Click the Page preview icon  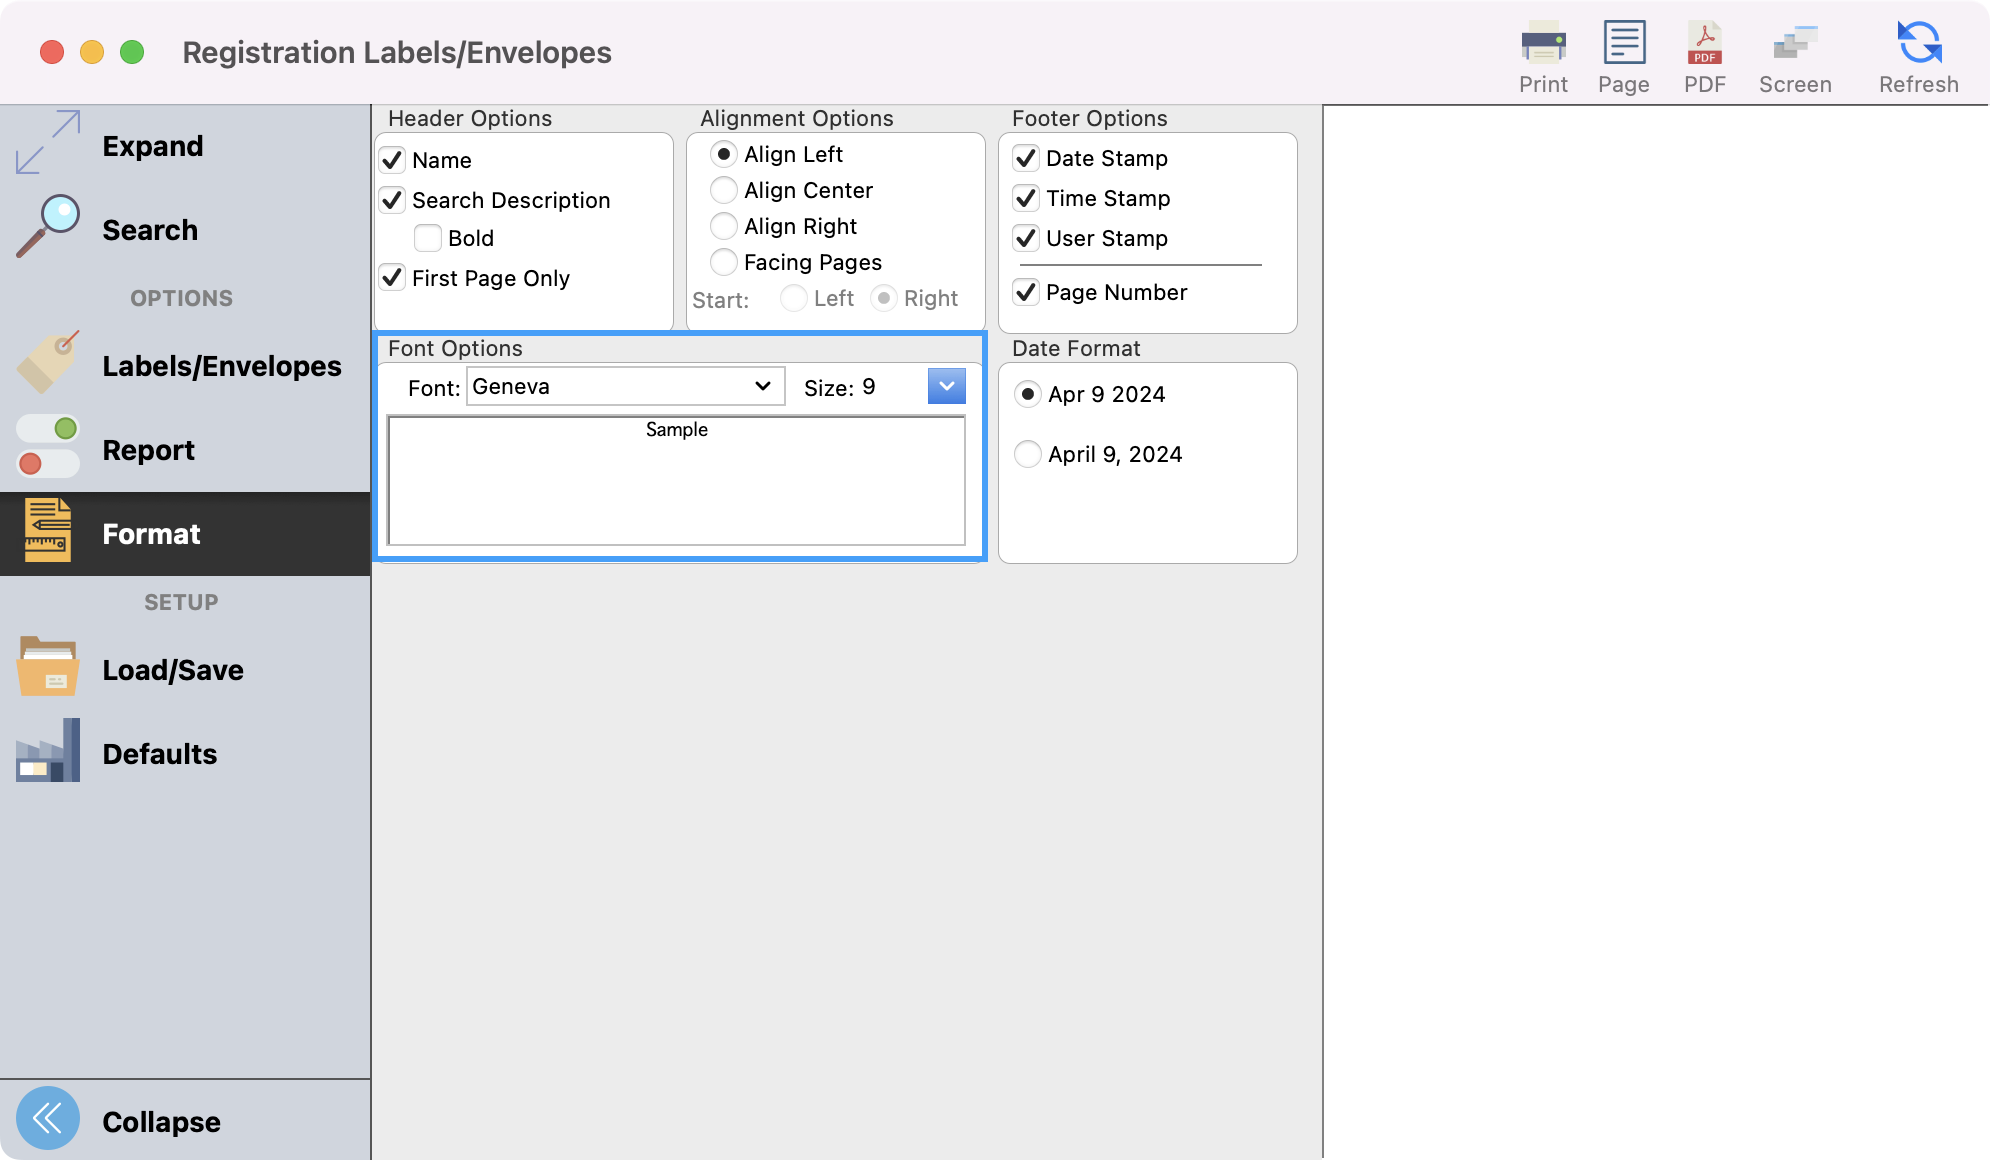point(1623,44)
